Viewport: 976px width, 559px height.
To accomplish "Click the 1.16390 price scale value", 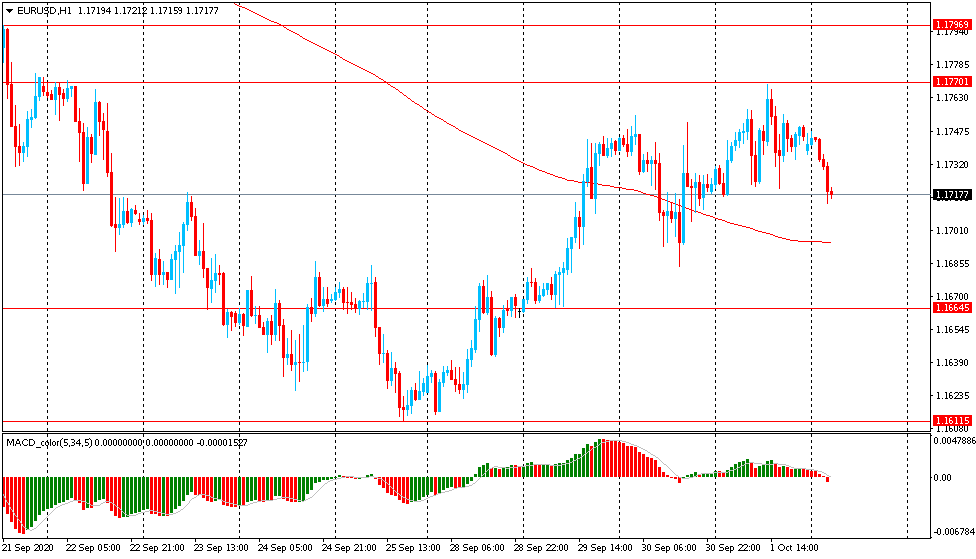I will (952, 362).
